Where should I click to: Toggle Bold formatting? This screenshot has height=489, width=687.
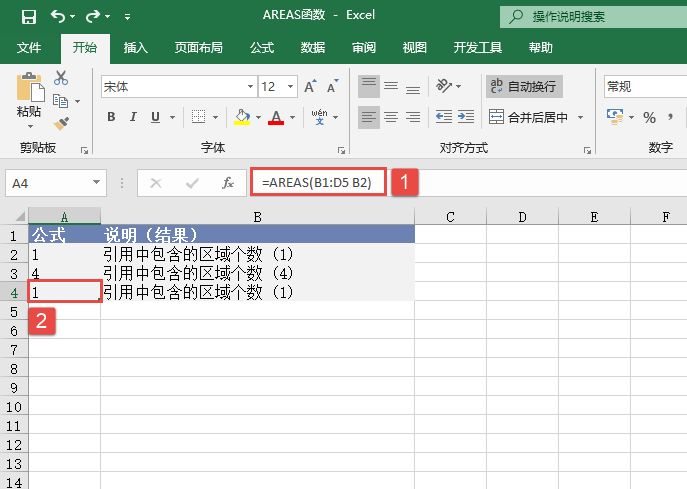(111, 117)
